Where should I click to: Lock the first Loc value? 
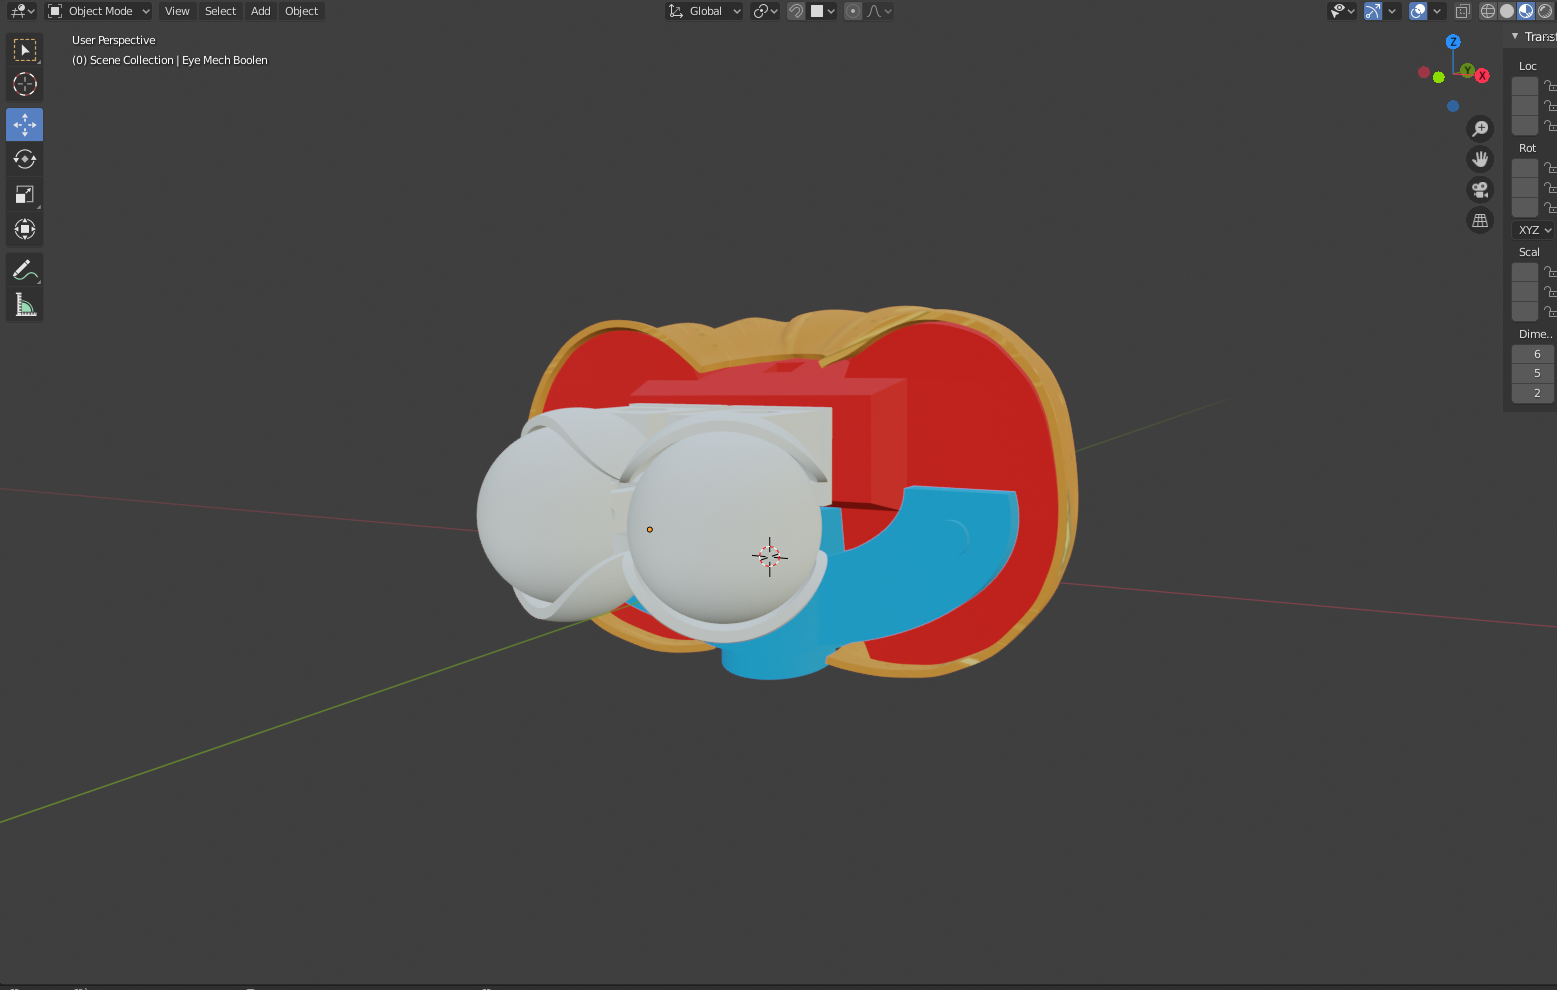pyautogui.click(x=1549, y=86)
